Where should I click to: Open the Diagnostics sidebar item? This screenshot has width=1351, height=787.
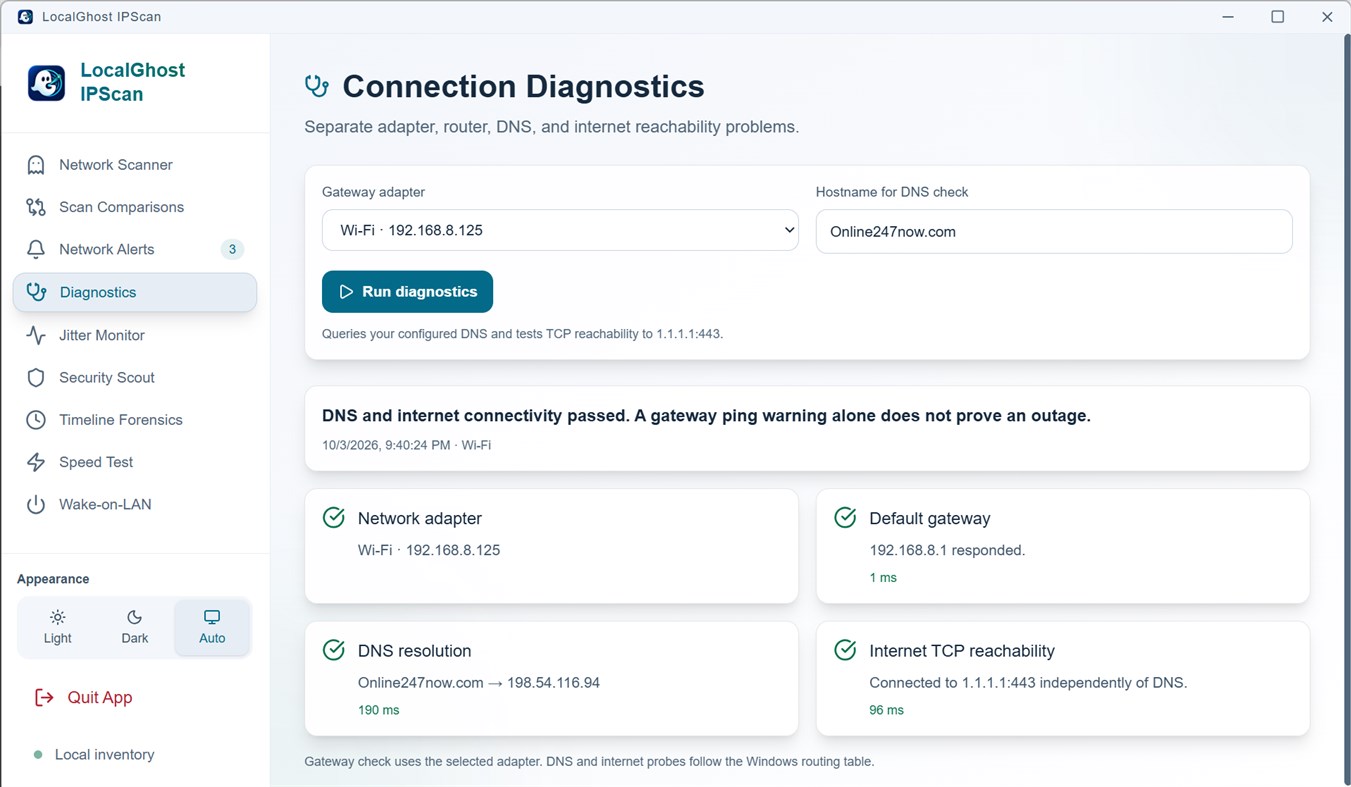click(x=135, y=292)
